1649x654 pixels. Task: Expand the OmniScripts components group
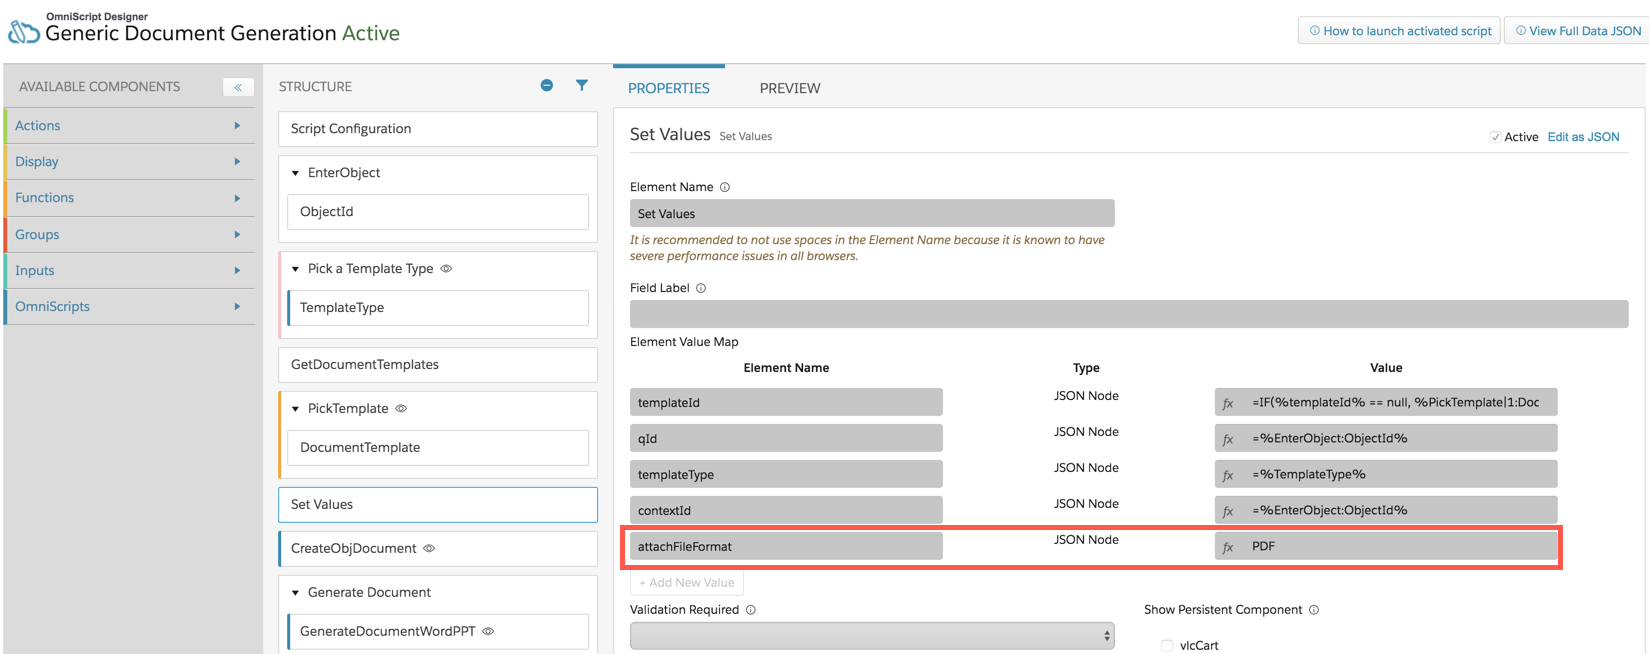tap(129, 307)
